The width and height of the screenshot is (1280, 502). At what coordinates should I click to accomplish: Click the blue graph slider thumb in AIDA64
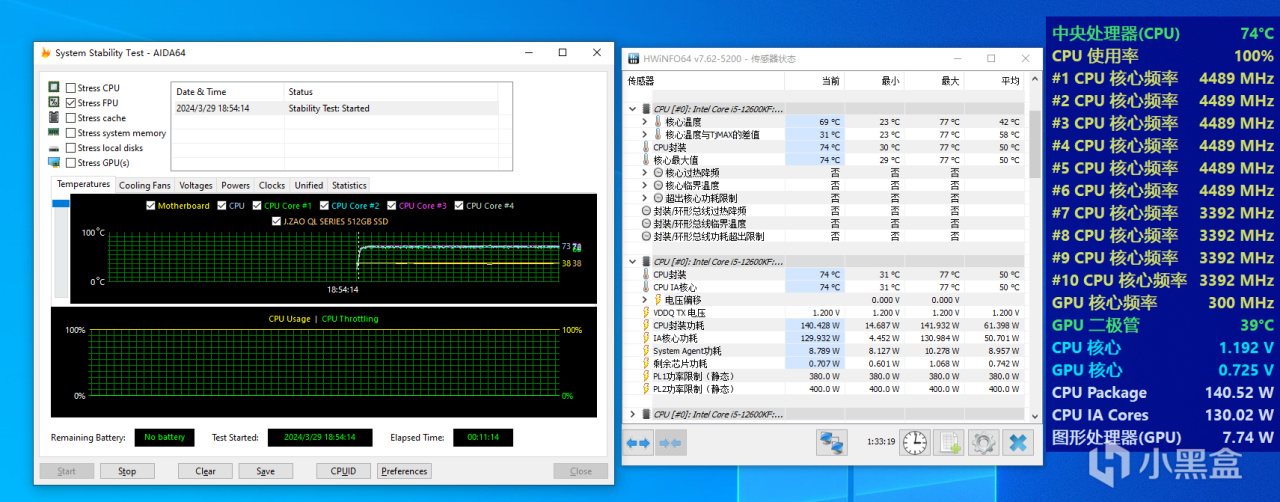[61, 204]
